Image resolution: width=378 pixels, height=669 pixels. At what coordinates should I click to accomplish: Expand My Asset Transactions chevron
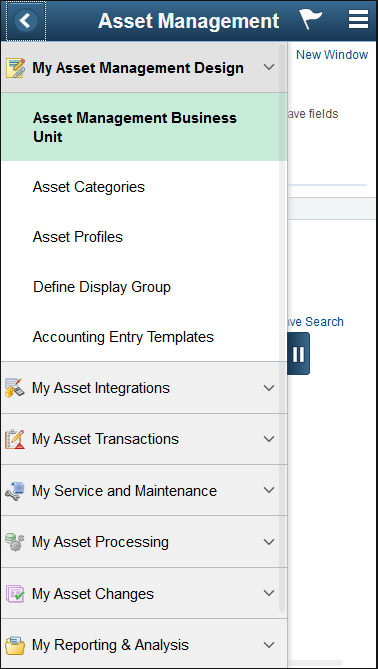(269, 439)
